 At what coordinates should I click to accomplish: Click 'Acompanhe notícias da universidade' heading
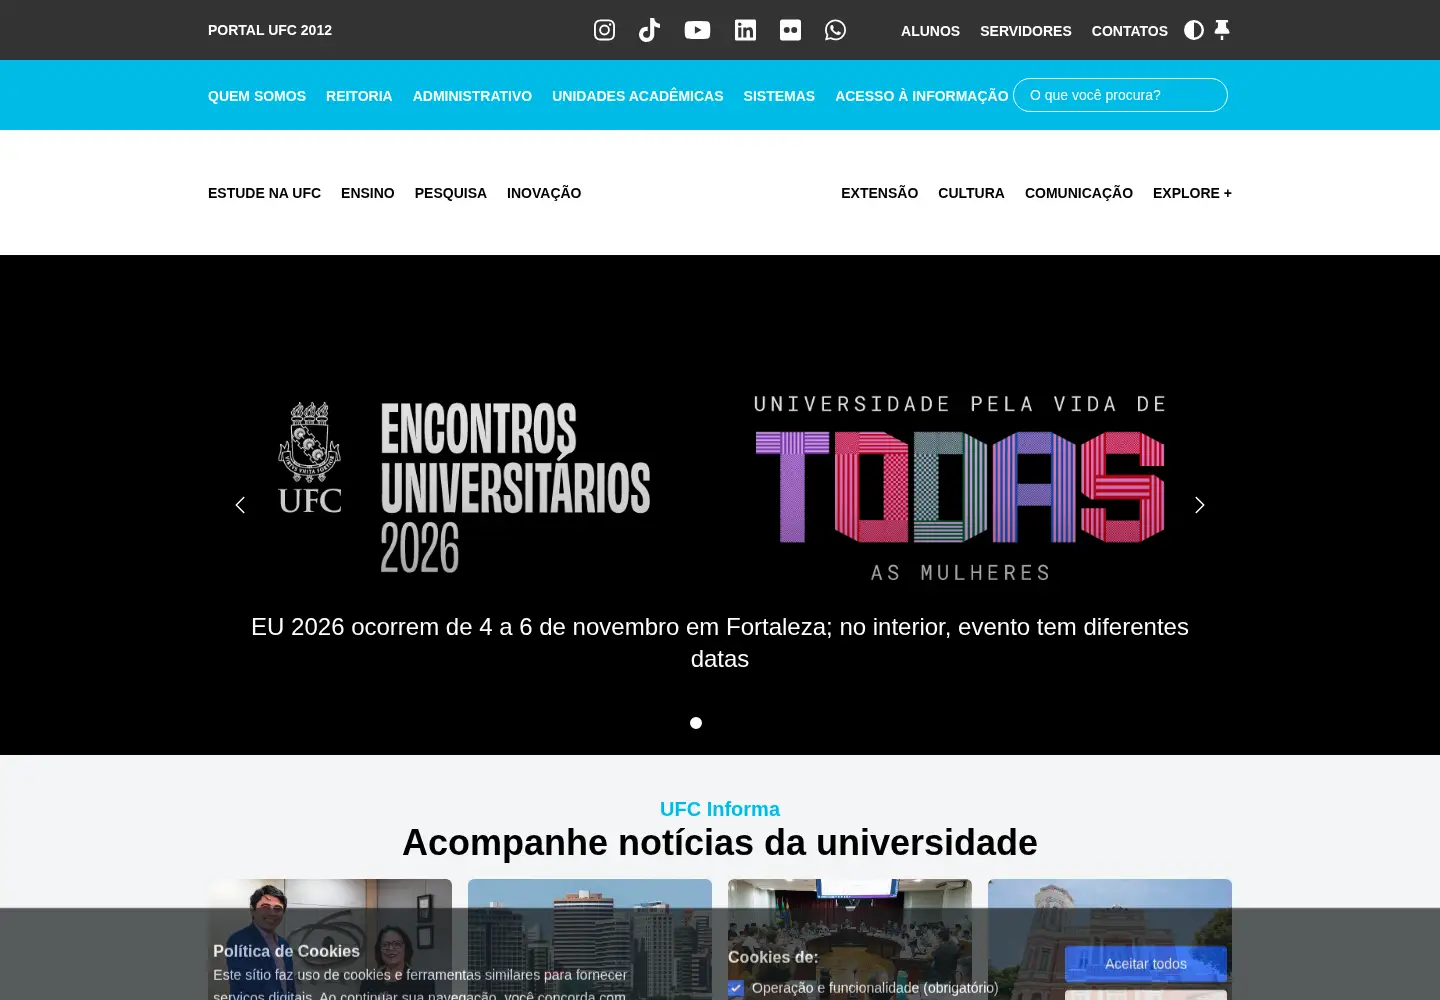point(720,843)
